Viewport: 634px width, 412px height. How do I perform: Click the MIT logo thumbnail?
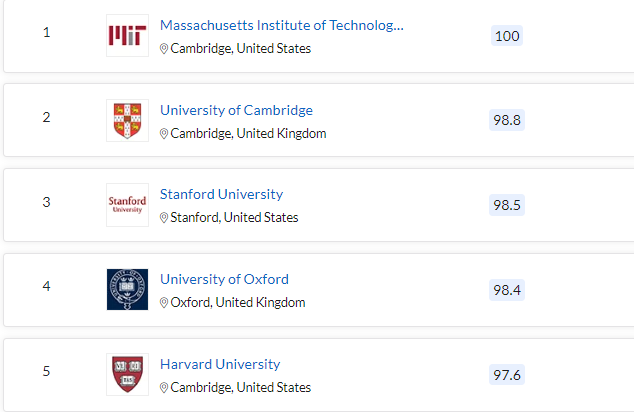(x=127, y=36)
